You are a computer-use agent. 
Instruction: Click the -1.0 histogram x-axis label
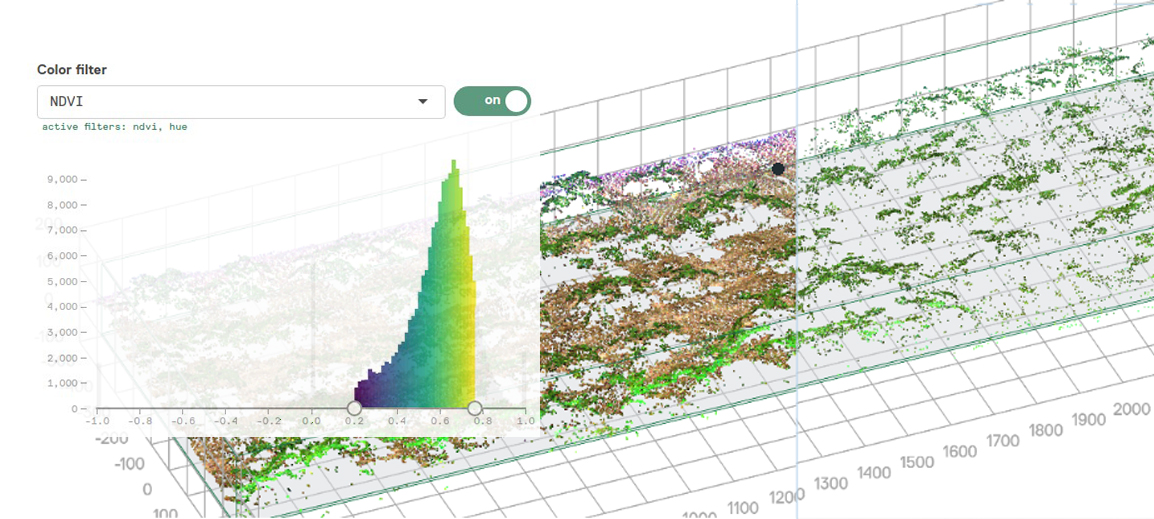[96, 422]
